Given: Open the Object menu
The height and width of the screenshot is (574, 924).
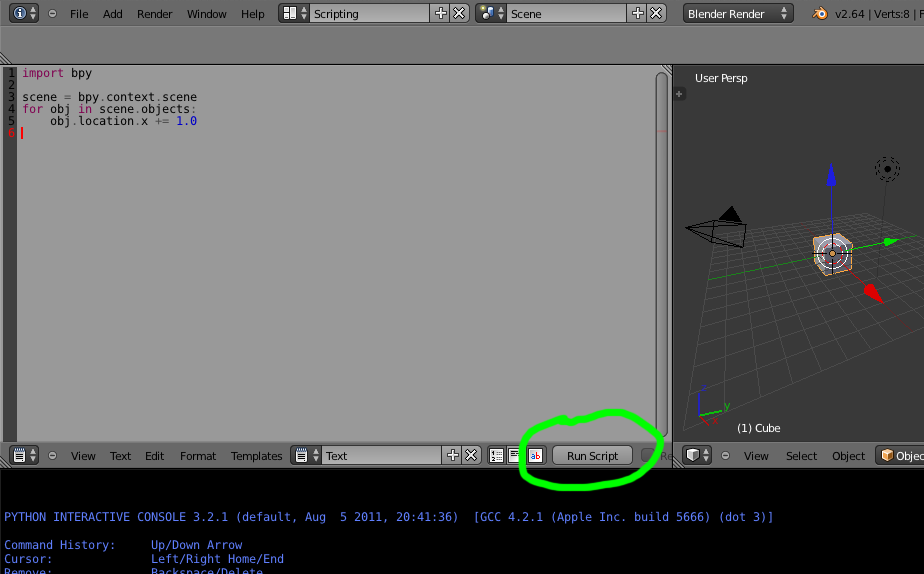Looking at the screenshot, I should pyautogui.click(x=848, y=456).
